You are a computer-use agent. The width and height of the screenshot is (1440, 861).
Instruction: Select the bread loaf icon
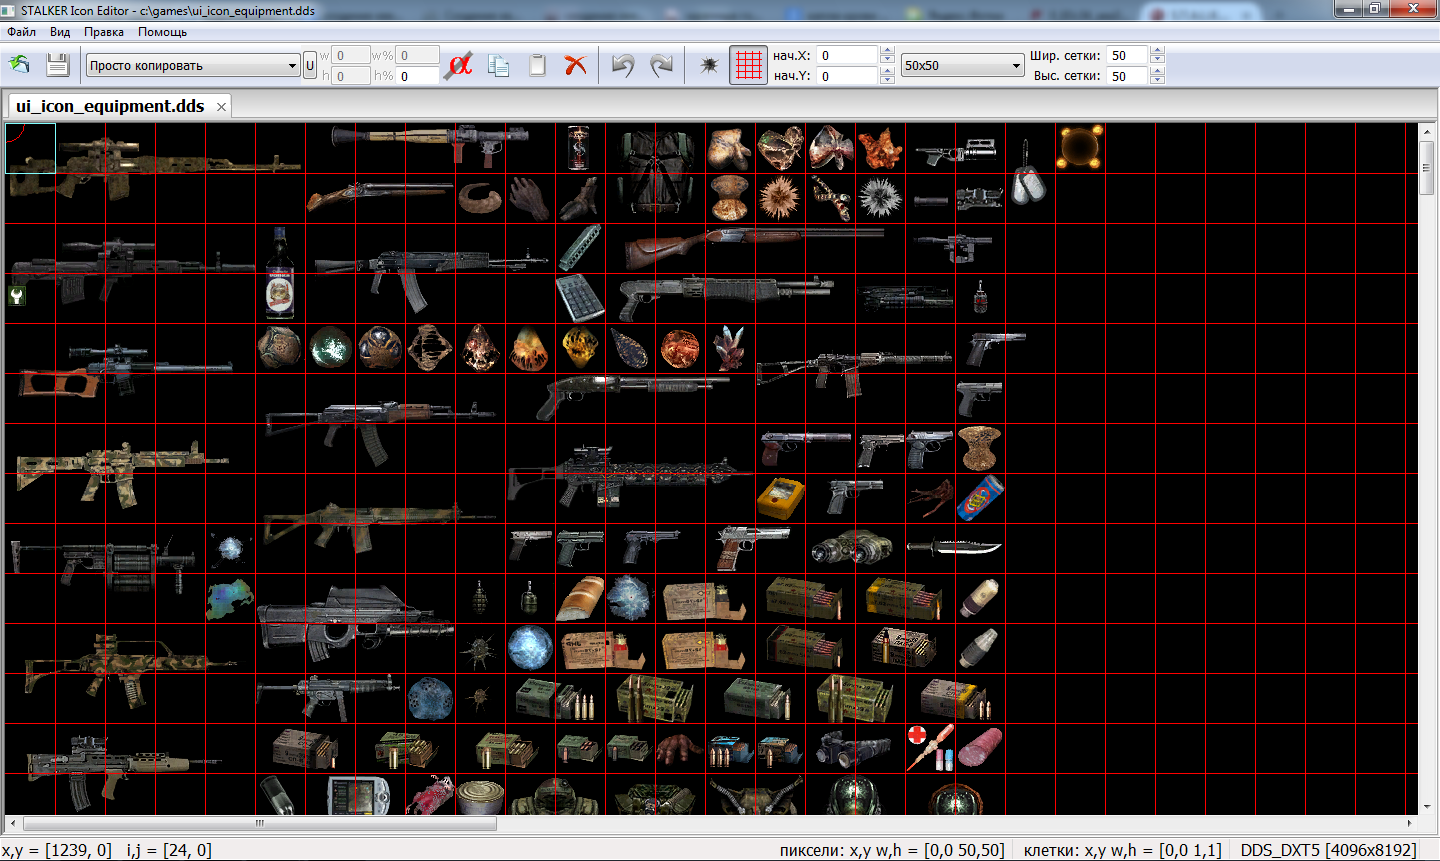point(579,598)
